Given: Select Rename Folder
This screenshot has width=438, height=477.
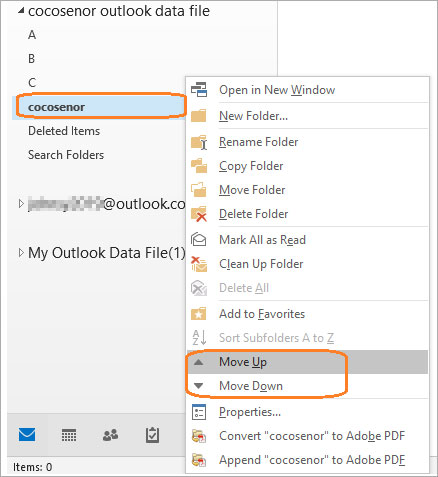Looking at the screenshot, I should pos(307,142).
